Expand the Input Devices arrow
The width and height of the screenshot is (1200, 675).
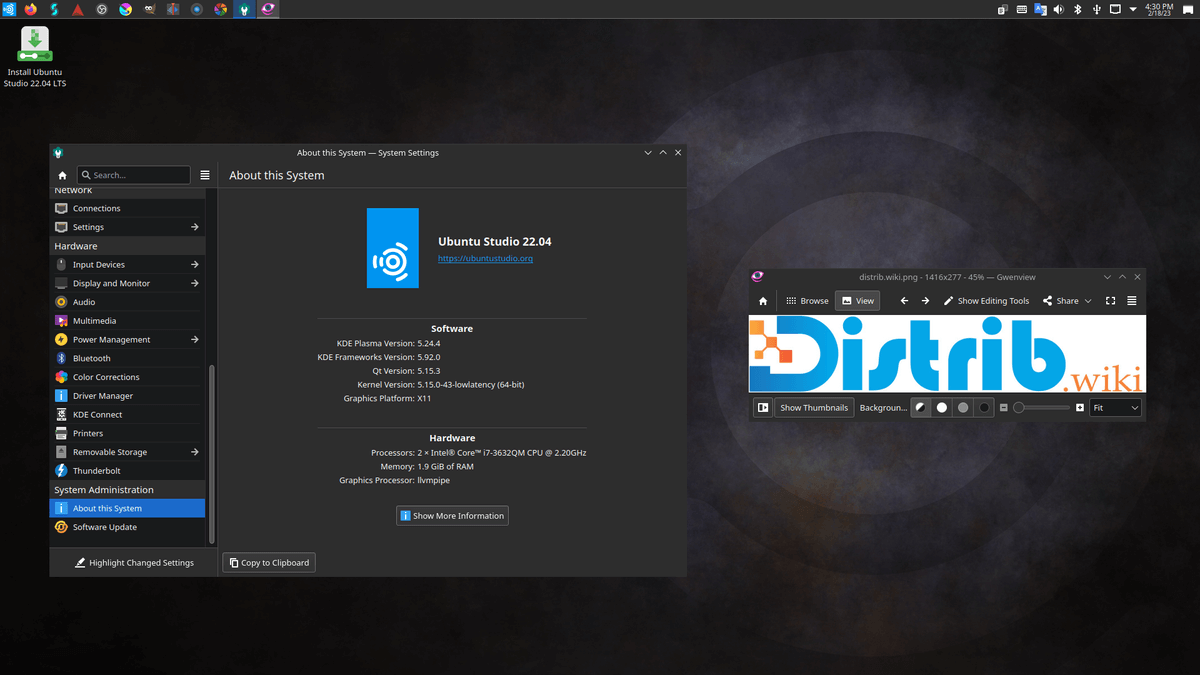195,265
